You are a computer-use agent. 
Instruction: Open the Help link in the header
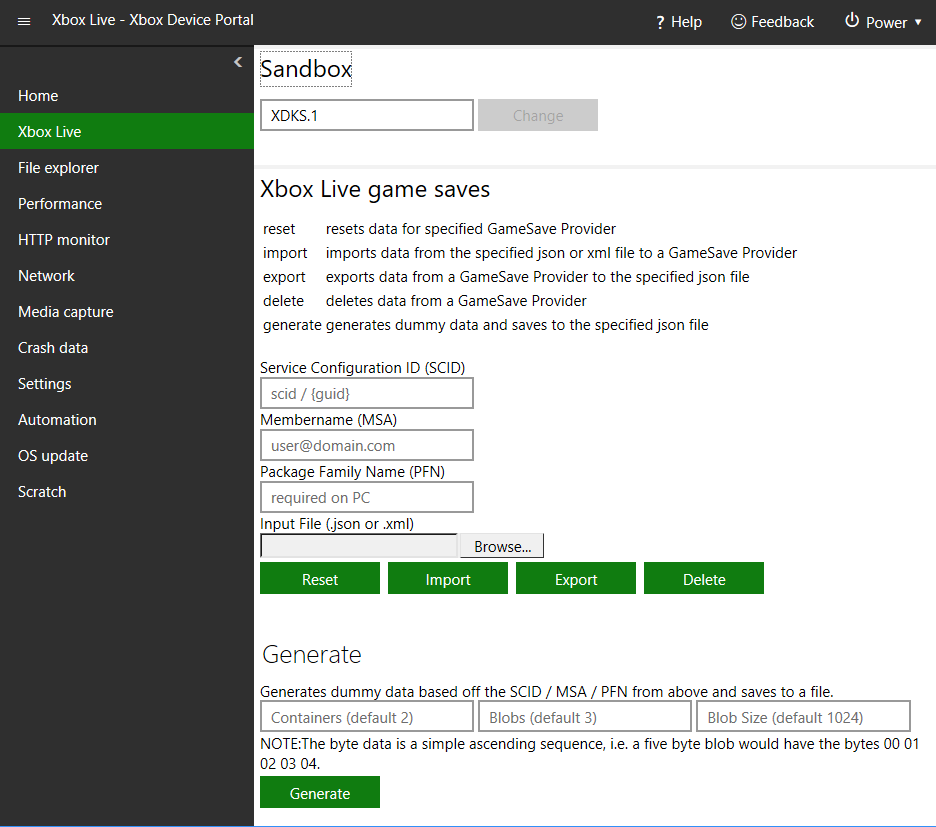(679, 22)
